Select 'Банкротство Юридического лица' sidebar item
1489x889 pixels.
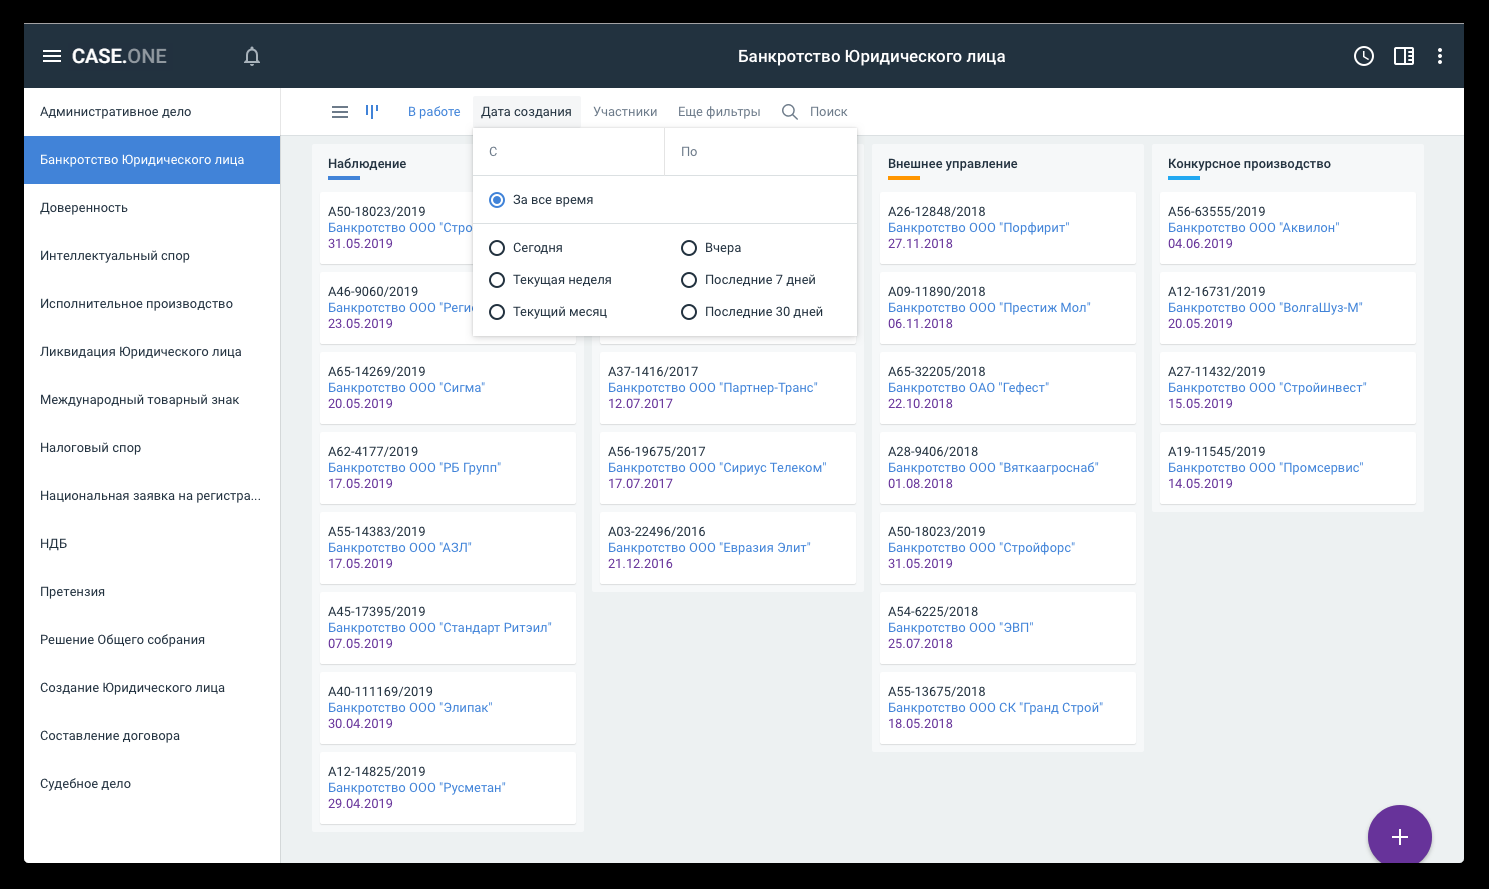coord(152,160)
